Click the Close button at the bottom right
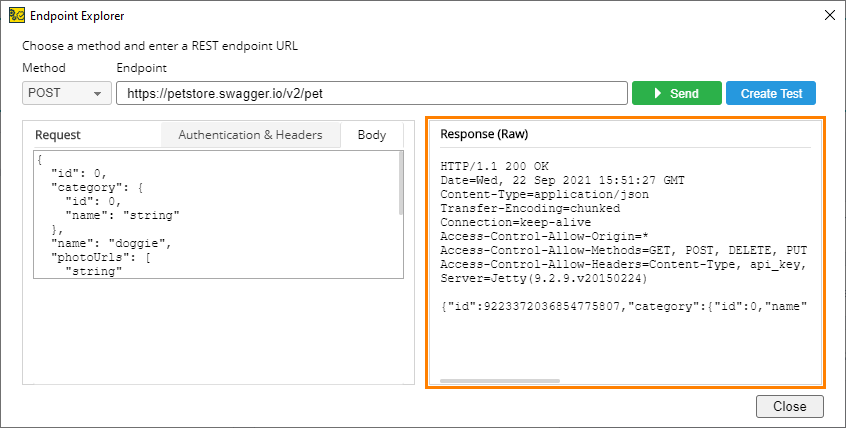 (x=789, y=407)
